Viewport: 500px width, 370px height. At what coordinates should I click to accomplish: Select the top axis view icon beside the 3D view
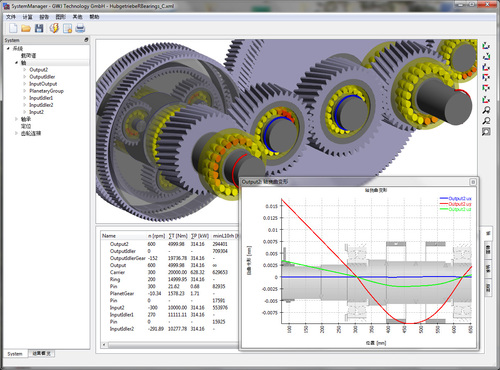click(x=486, y=46)
